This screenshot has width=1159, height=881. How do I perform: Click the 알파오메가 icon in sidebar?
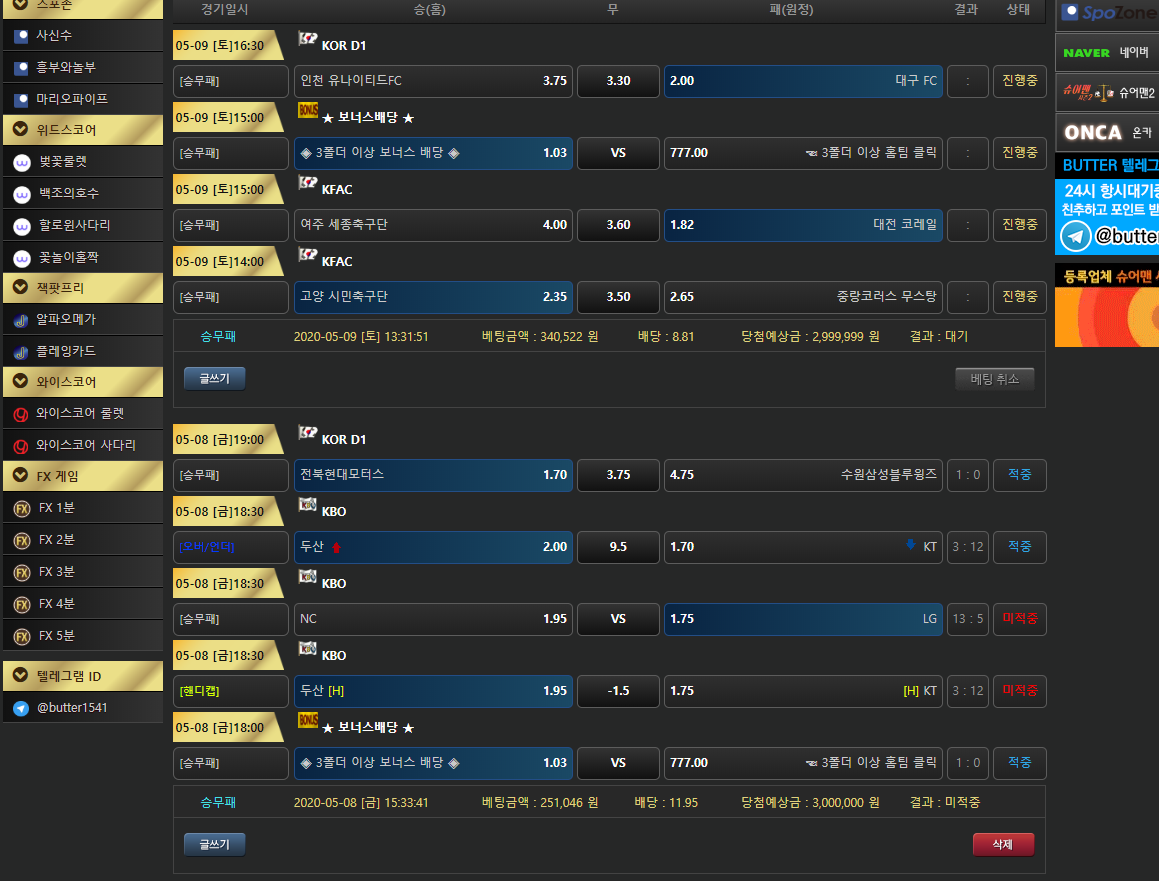click(x=21, y=320)
